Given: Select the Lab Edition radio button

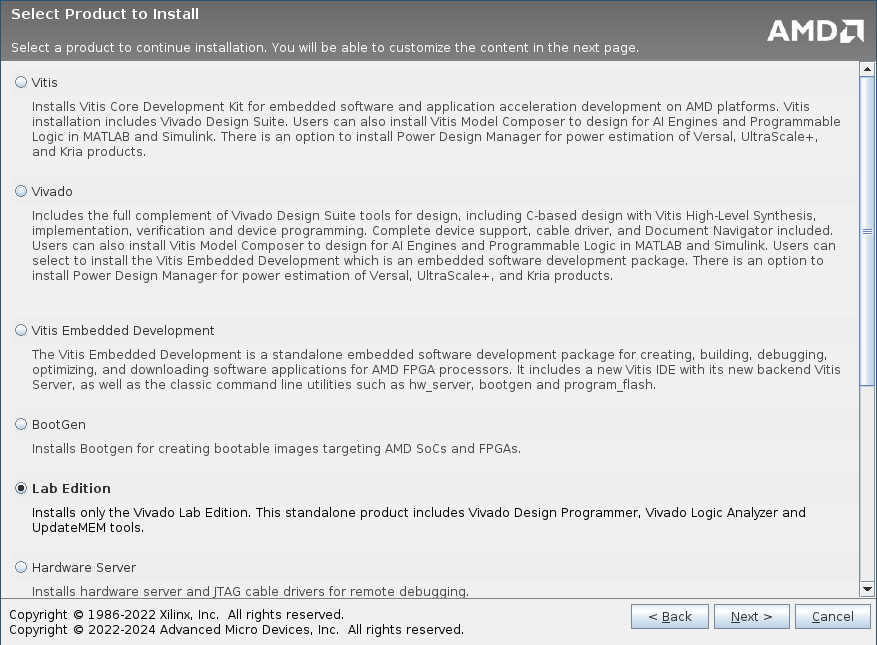Looking at the screenshot, I should coord(21,488).
